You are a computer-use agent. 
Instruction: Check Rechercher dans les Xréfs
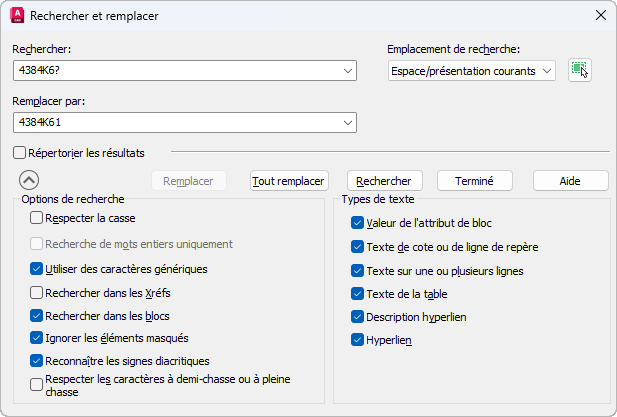pos(37,293)
